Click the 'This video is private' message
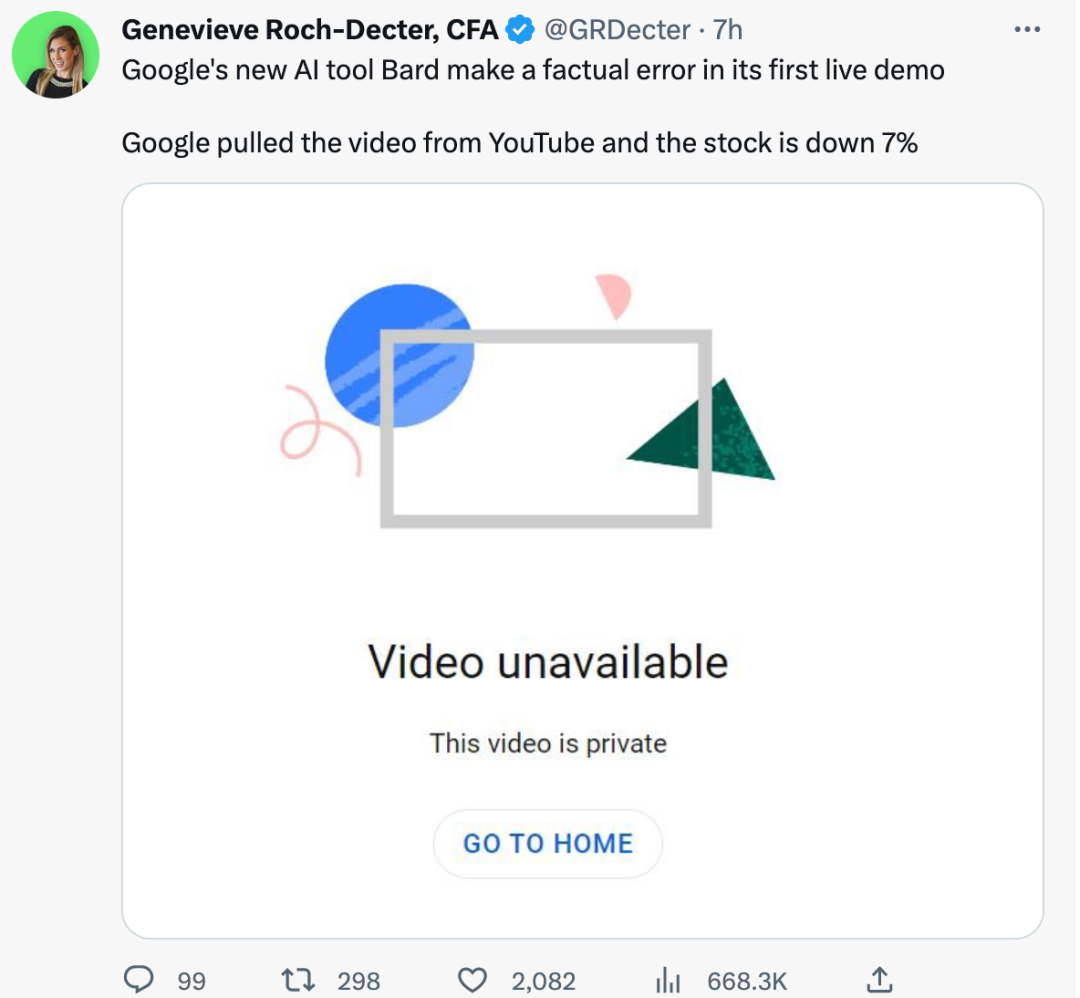Screen dimensions: 1080x998 pyautogui.click(x=548, y=743)
